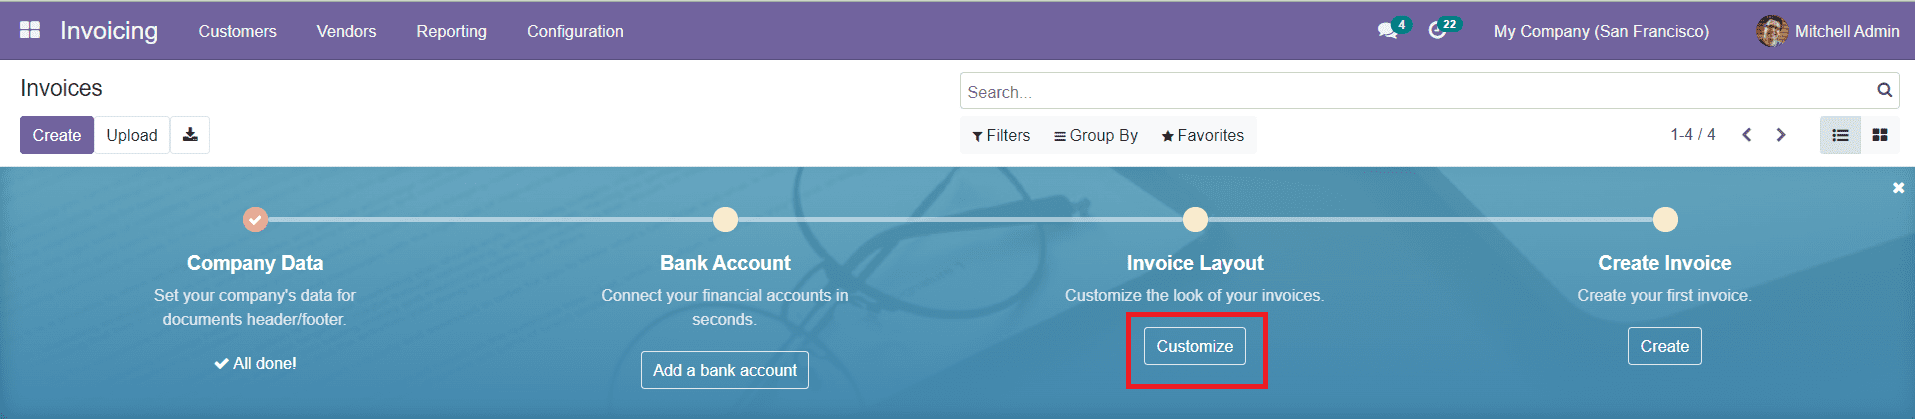The width and height of the screenshot is (1915, 419).
Task: Click the Invoice Layout step circle
Action: (x=1195, y=219)
